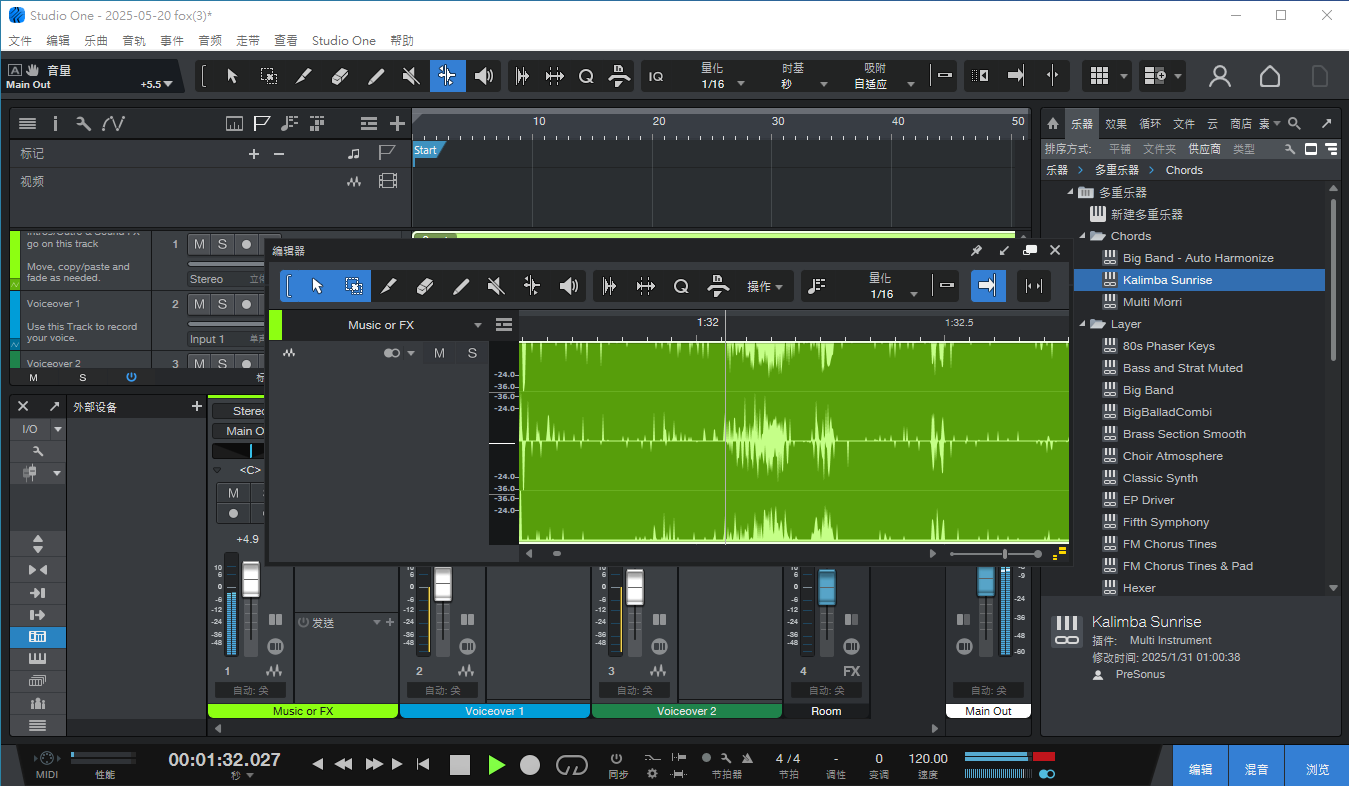Open the 乐曲 menu

tap(96, 41)
